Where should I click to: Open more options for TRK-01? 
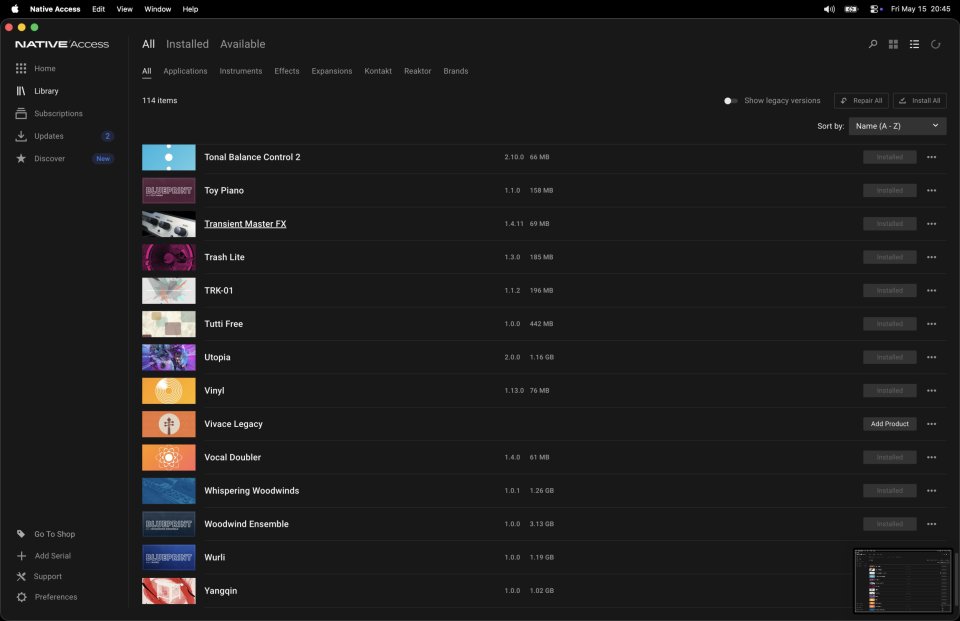pyautogui.click(x=931, y=291)
